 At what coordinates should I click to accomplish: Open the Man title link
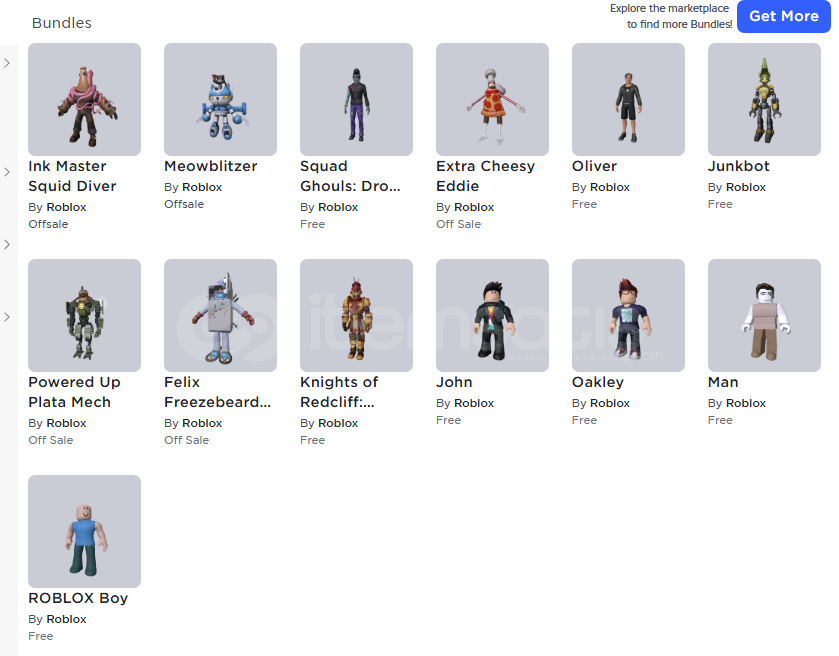click(723, 383)
